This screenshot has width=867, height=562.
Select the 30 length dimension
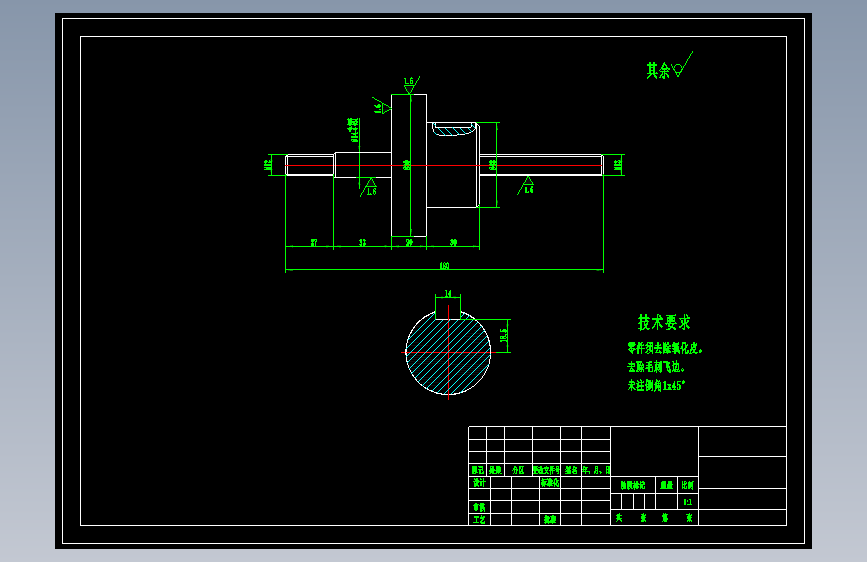(x=453, y=242)
